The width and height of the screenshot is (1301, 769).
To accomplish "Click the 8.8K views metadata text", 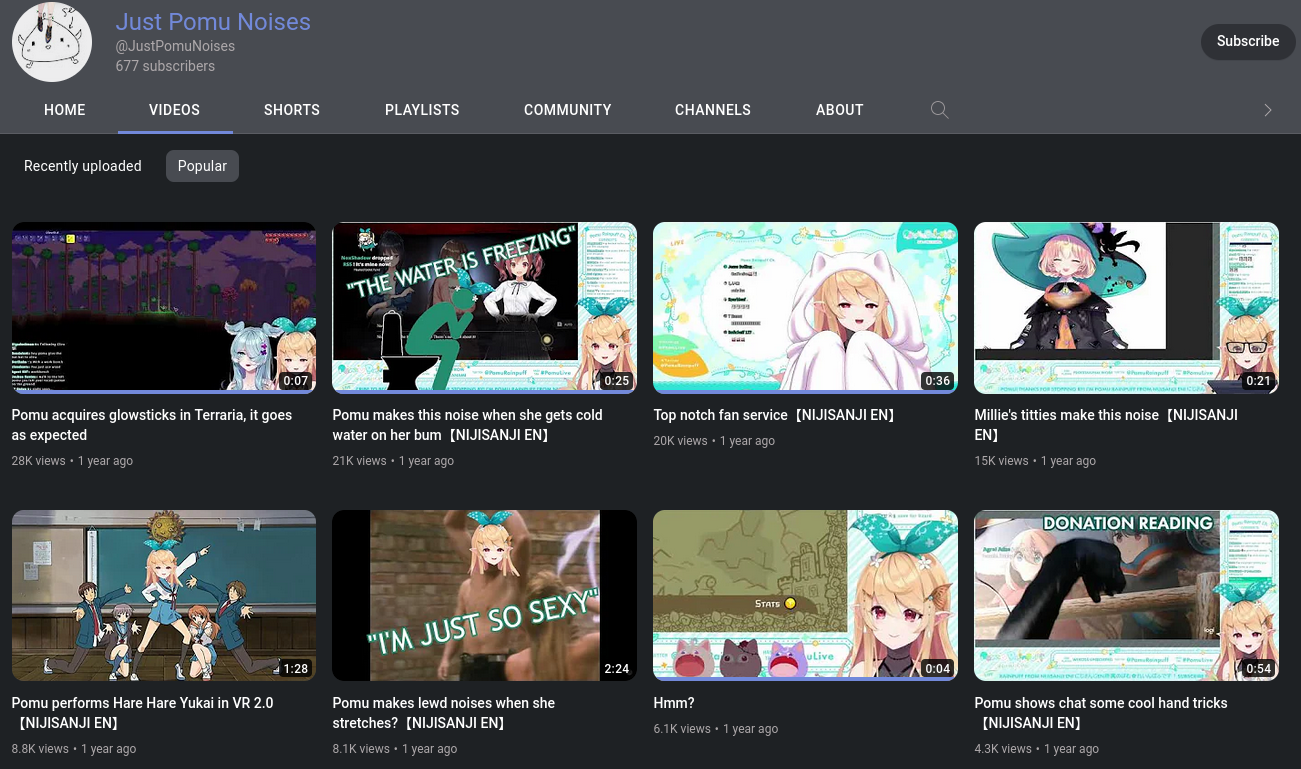I will pyautogui.click(x=41, y=749).
